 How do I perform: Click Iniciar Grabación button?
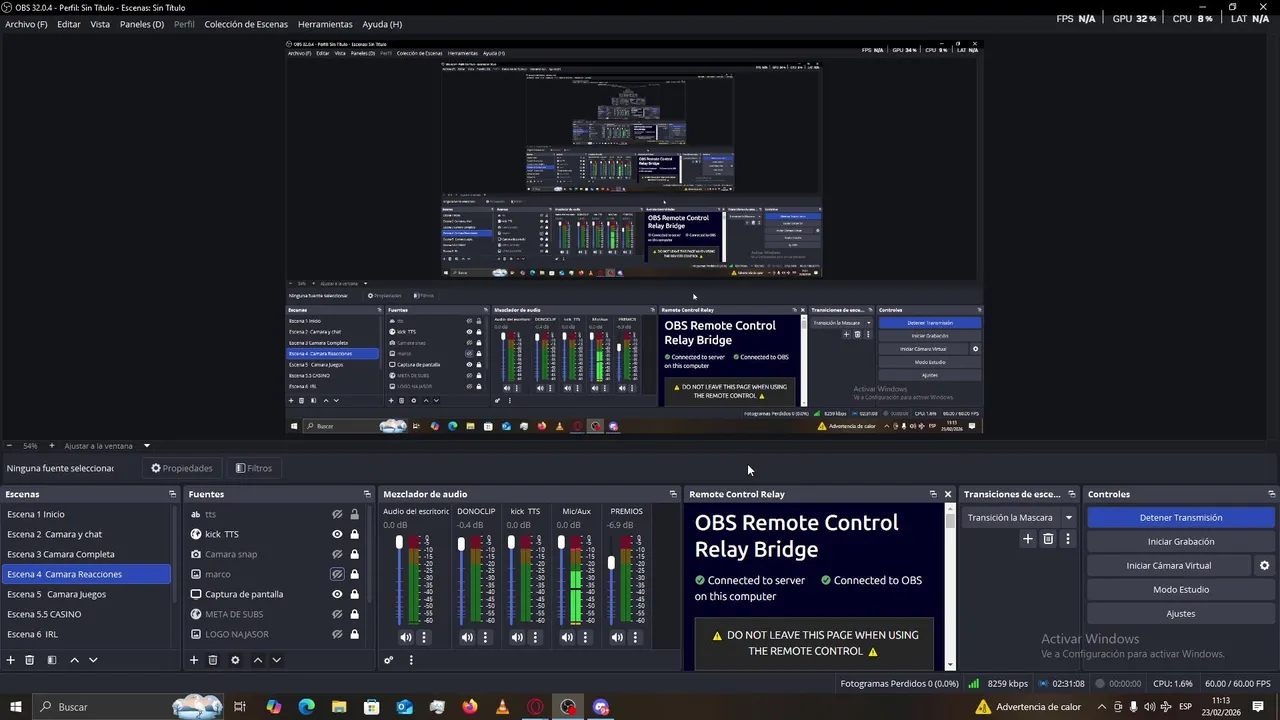pos(1180,542)
